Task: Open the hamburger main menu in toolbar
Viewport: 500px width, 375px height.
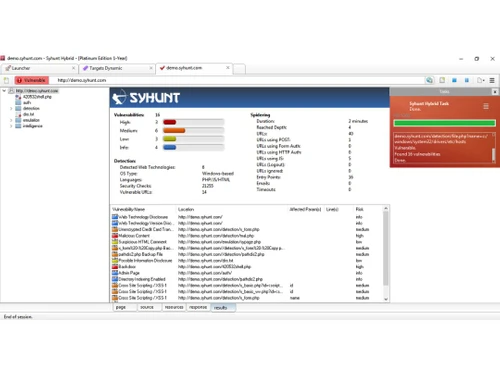Action: [x=492, y=80]
